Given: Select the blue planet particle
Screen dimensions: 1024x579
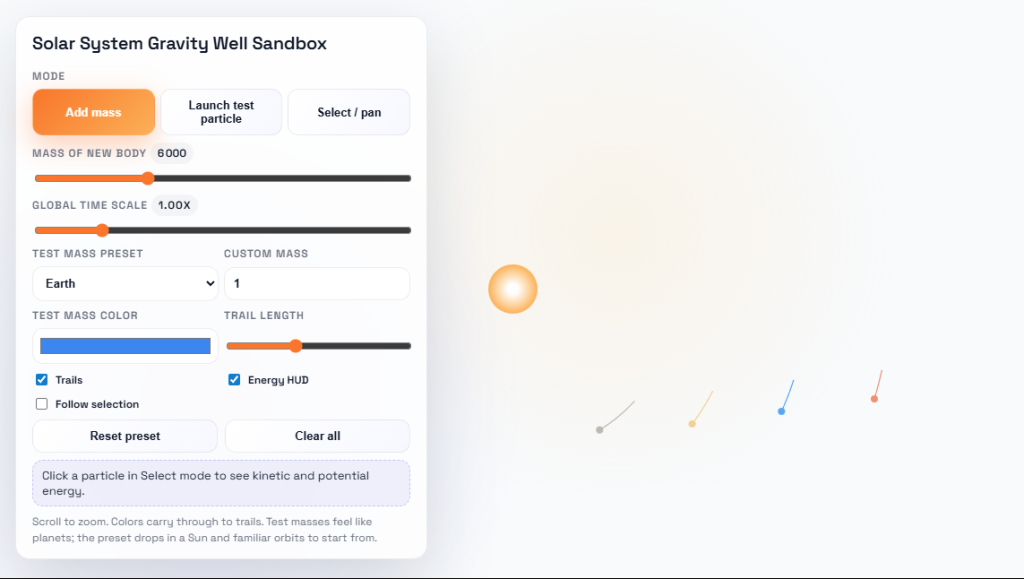Looking at the screenshot, I should (782, 411).
